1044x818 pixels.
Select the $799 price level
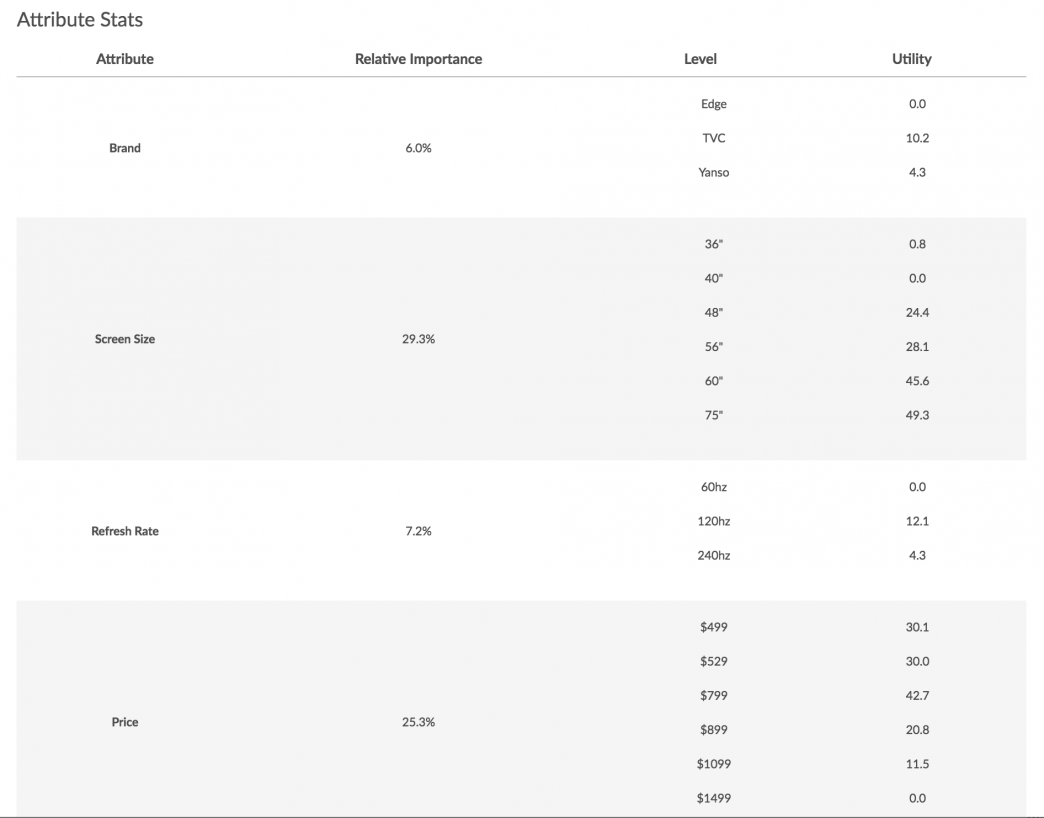[x=714, y=695]
